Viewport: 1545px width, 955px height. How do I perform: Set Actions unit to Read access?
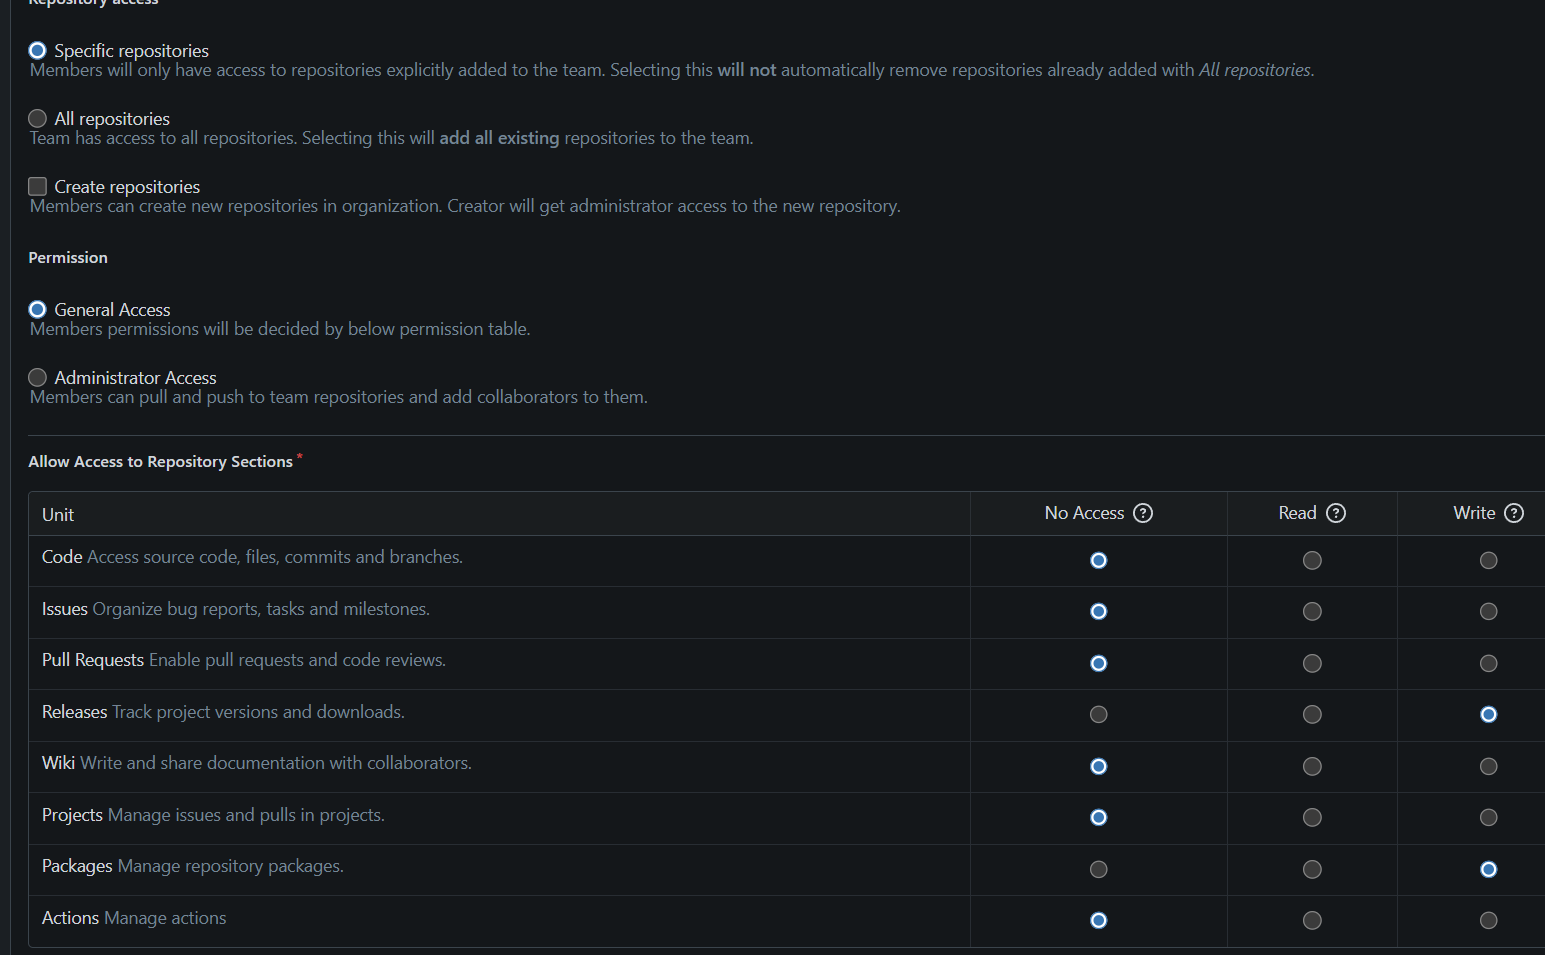coord(1312,921)
